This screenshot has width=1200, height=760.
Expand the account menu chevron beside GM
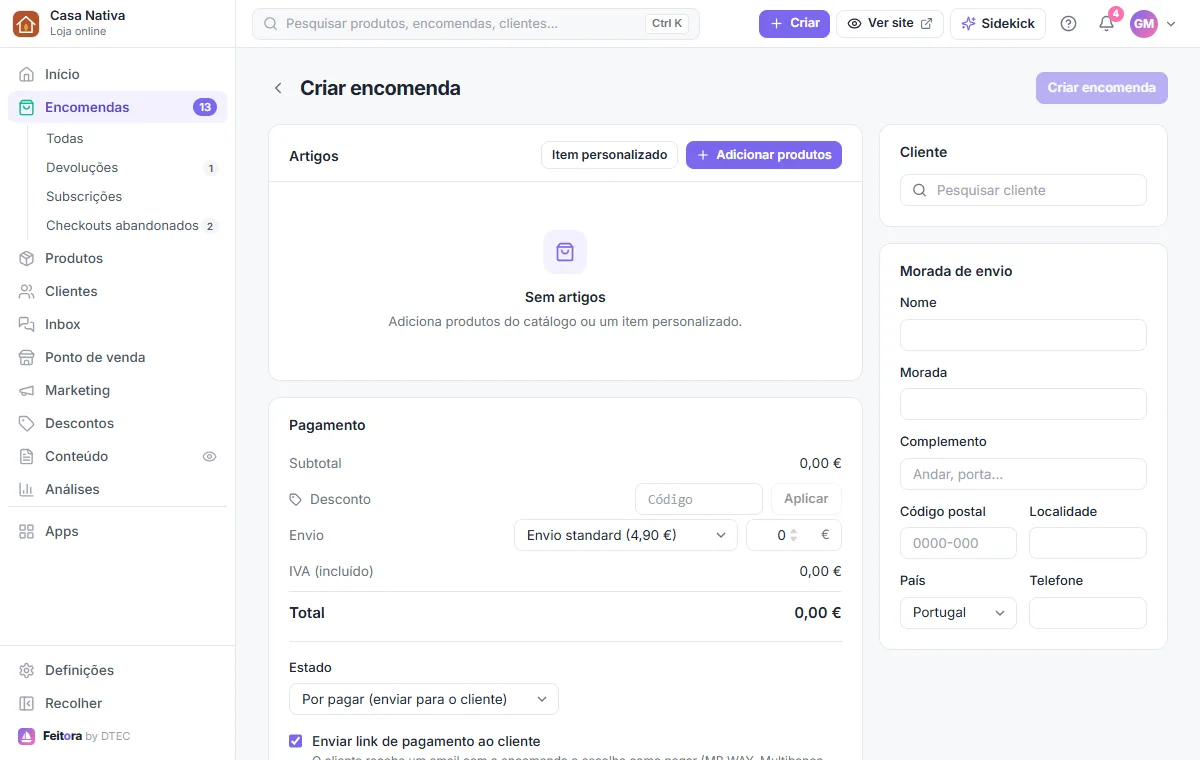tap(1171, 23)
